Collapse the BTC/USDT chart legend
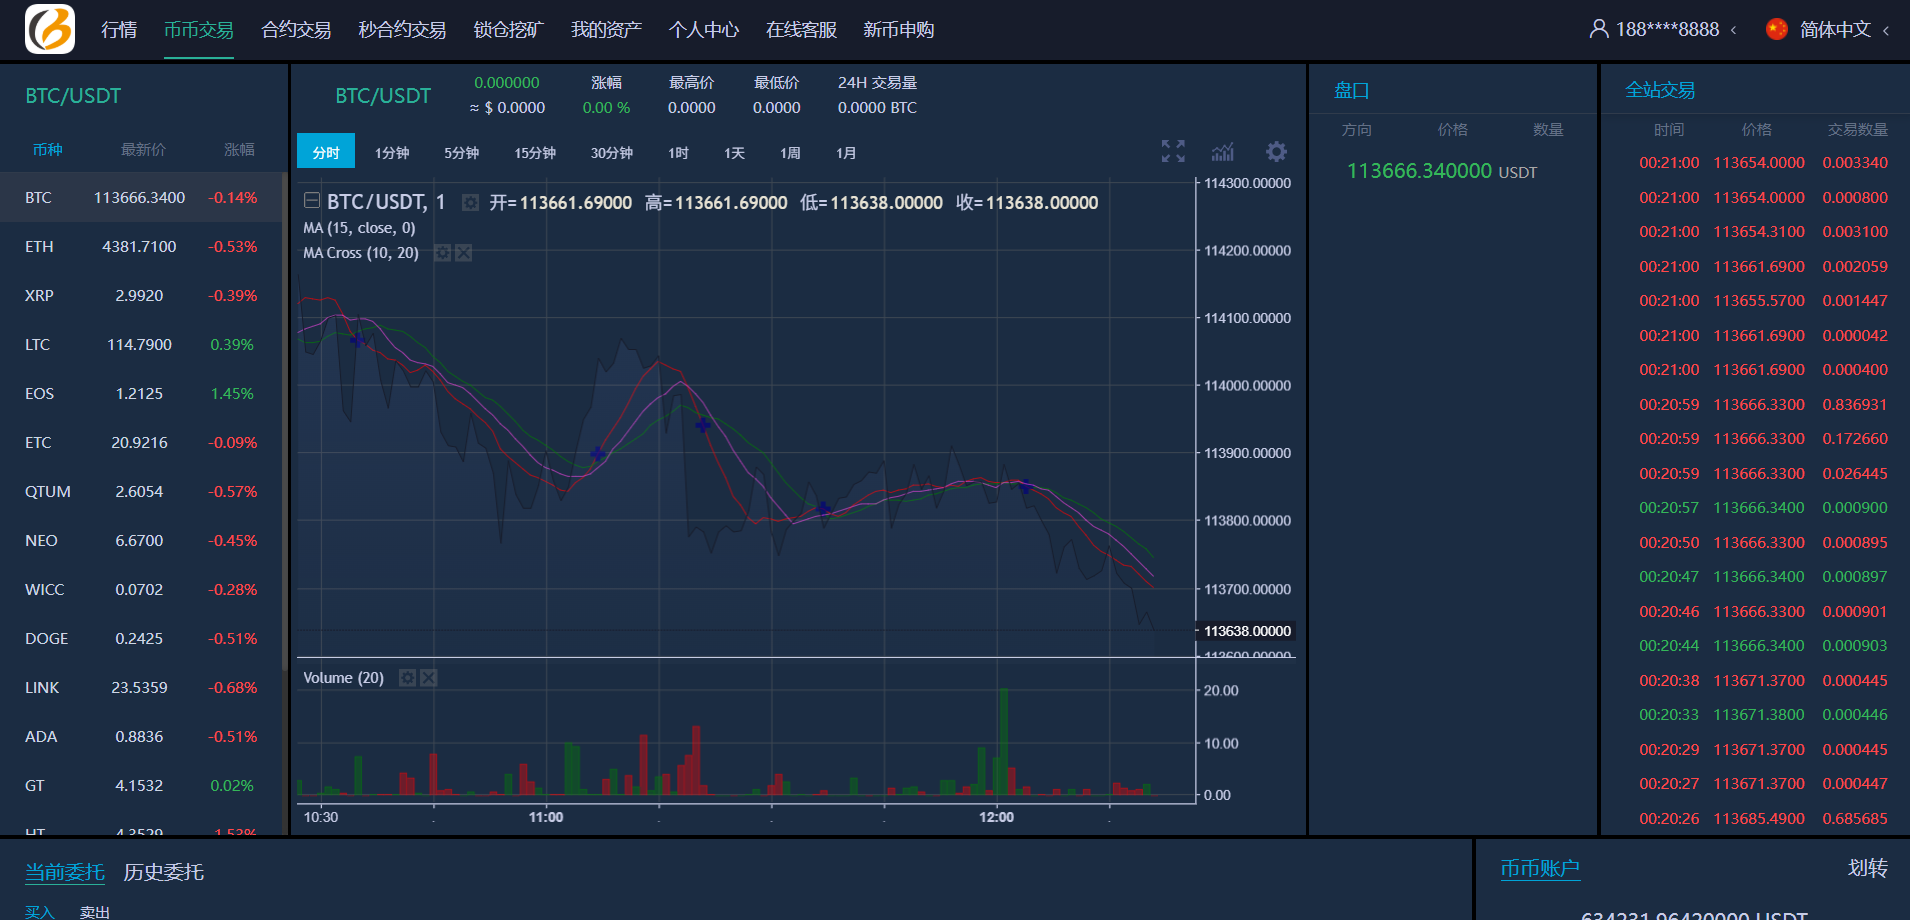1910x920 pixels. click(312, 201)
